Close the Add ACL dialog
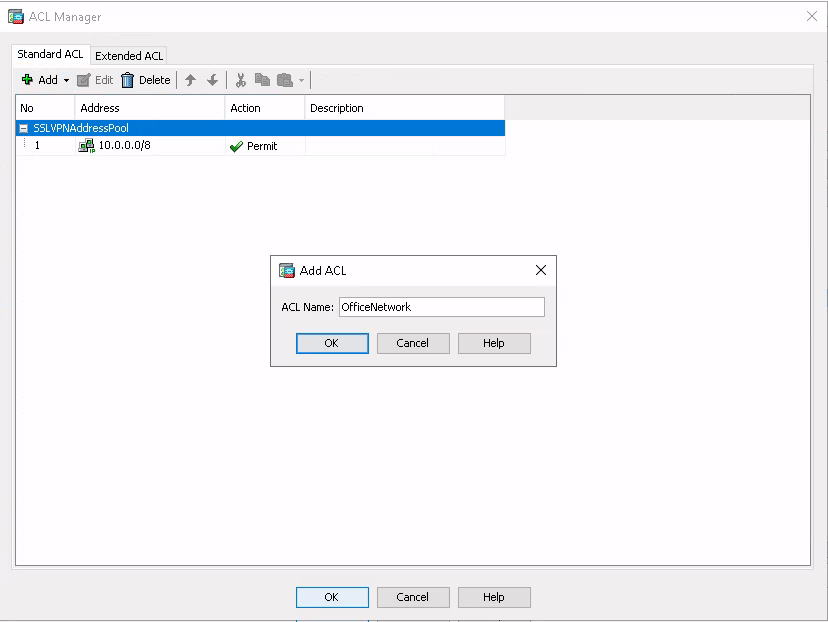The height and width of the screenshot is (622, 828). point(541,270)
